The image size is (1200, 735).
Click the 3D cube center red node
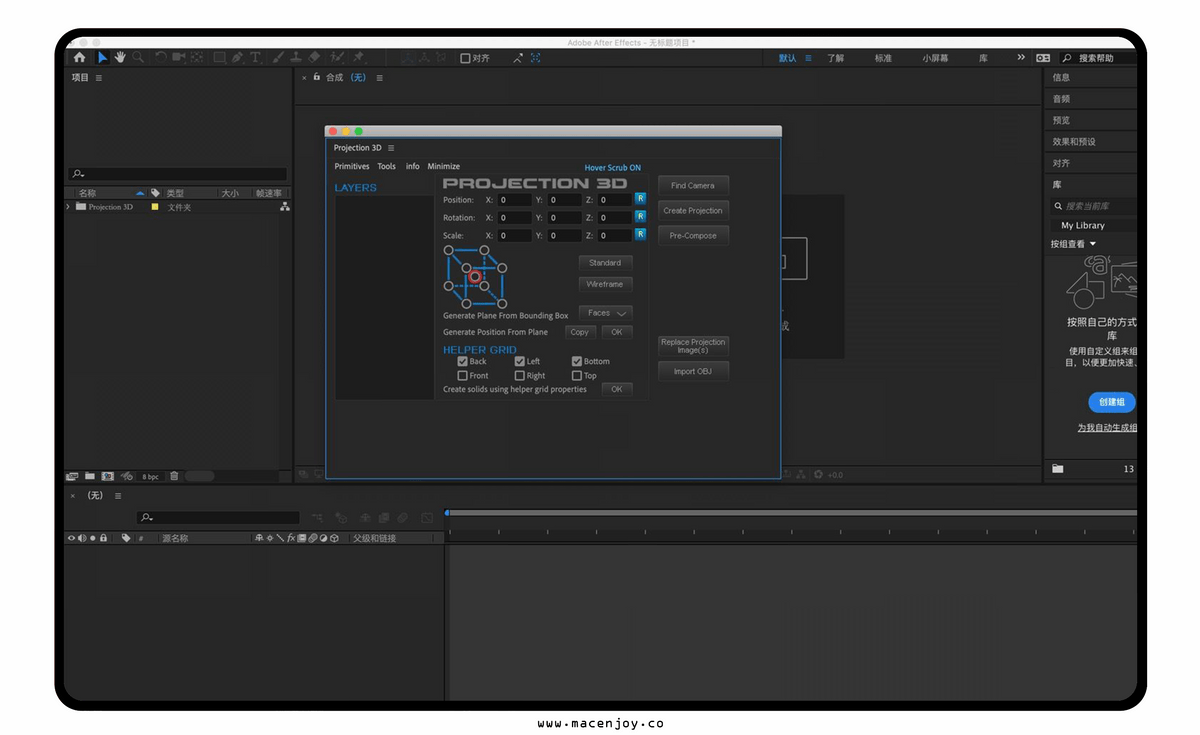[x=476, y=276]
